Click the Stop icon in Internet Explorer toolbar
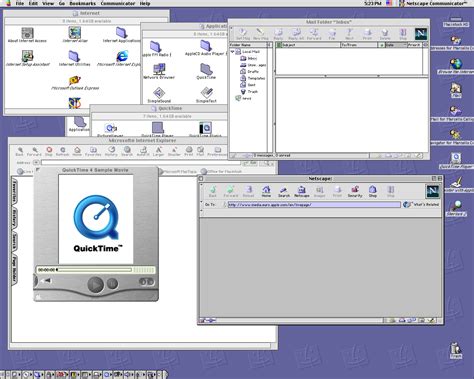This screenshot has height=379, width=474. (49, 151)
